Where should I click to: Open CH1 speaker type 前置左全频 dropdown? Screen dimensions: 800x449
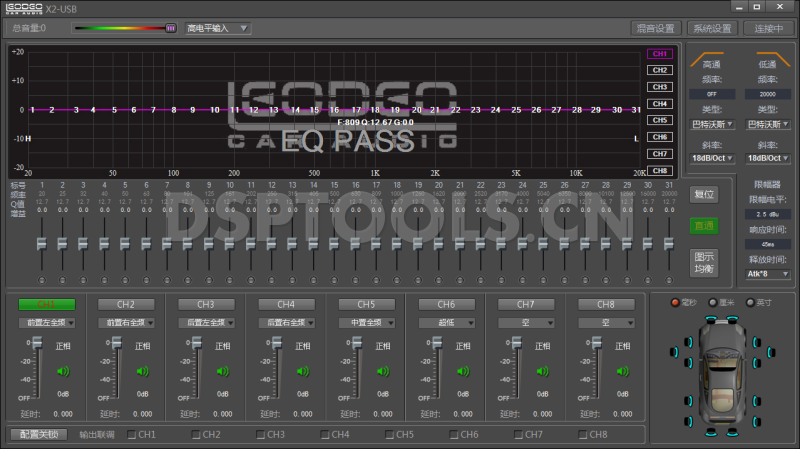47,322
